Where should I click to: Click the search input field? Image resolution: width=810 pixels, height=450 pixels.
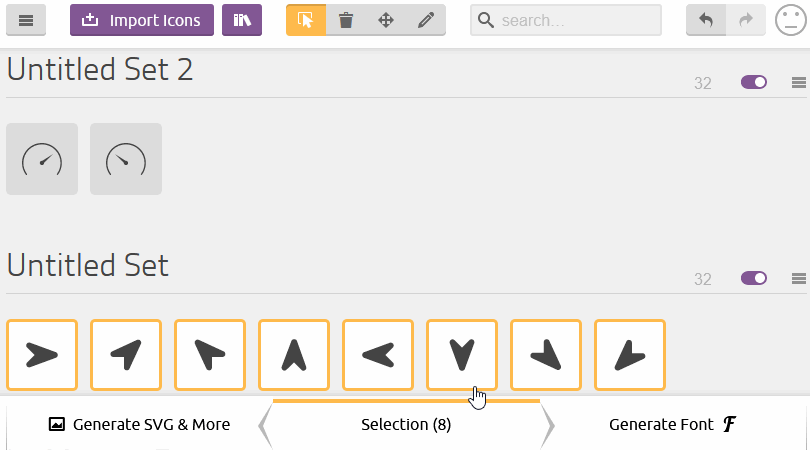[x=566, y=20]
